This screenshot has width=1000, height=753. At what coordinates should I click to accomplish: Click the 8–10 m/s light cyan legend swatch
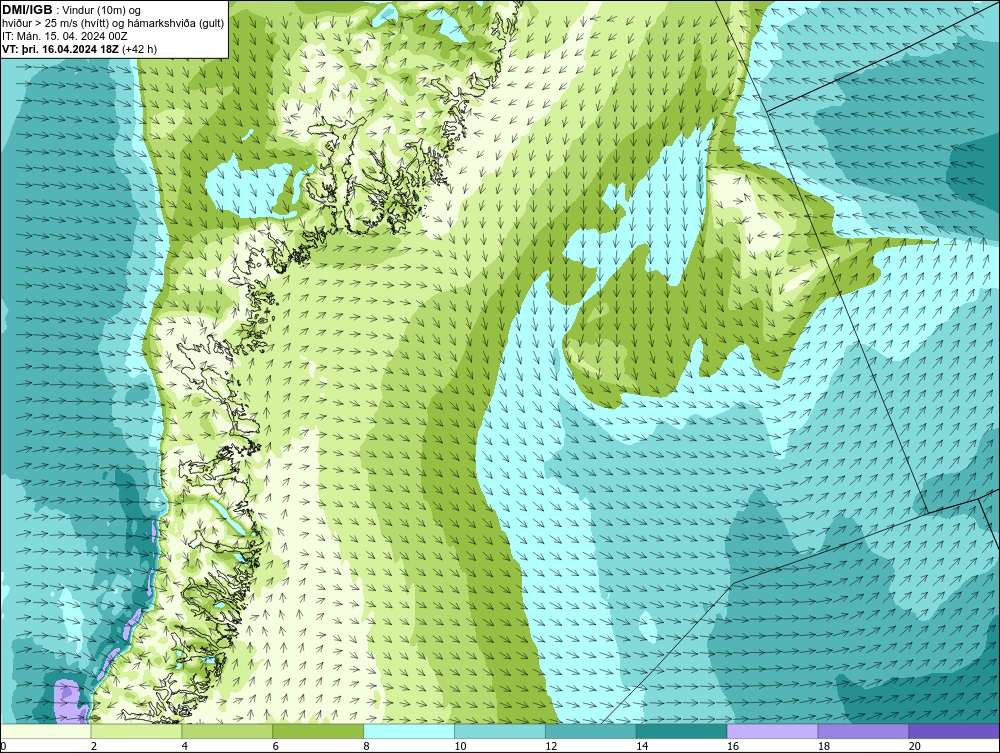[x=409, y=731]
